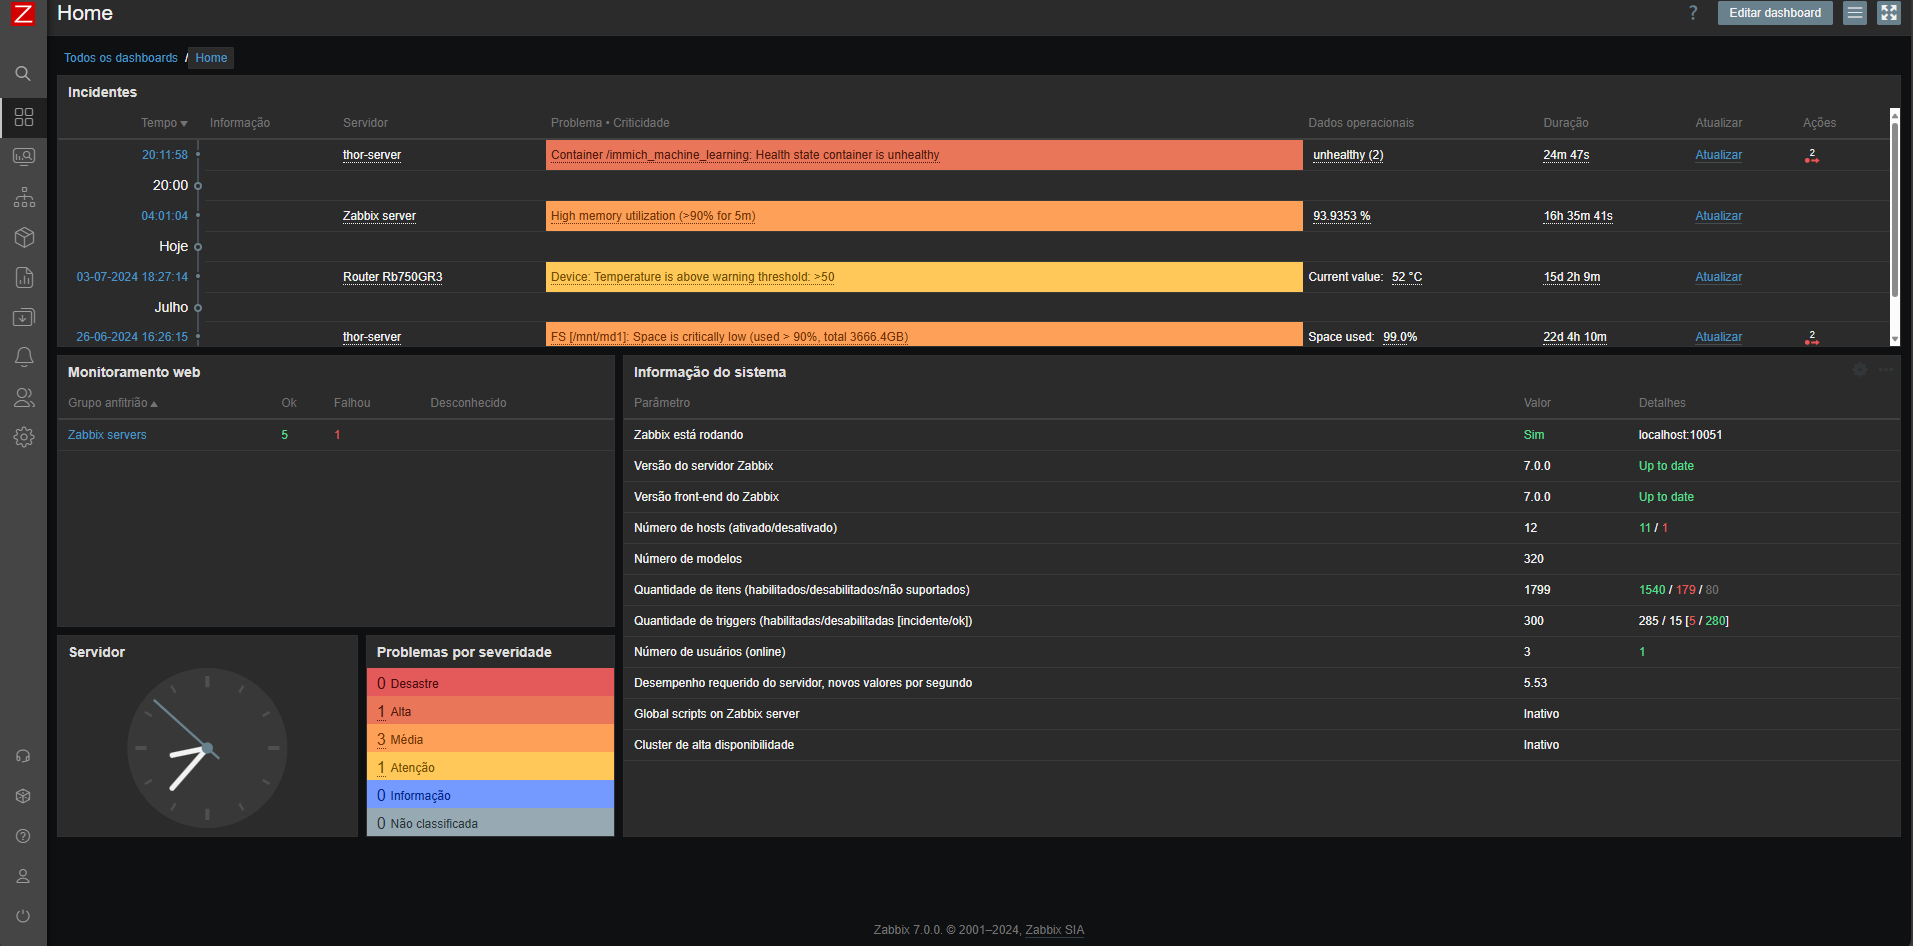The height and width of the screenshot is (946, 1913).
Task: Open the Services hierarchy icon in the sidebar
Action: pos(23,197)
